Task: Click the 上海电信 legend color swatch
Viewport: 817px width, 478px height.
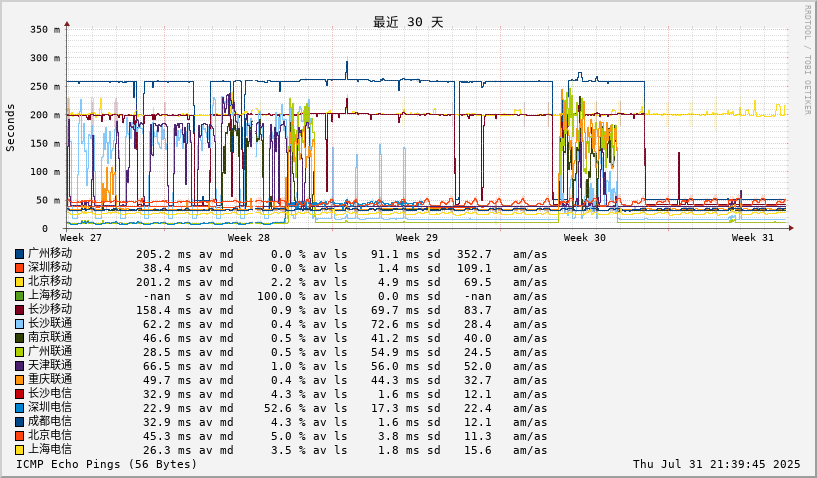Action: 19,450
